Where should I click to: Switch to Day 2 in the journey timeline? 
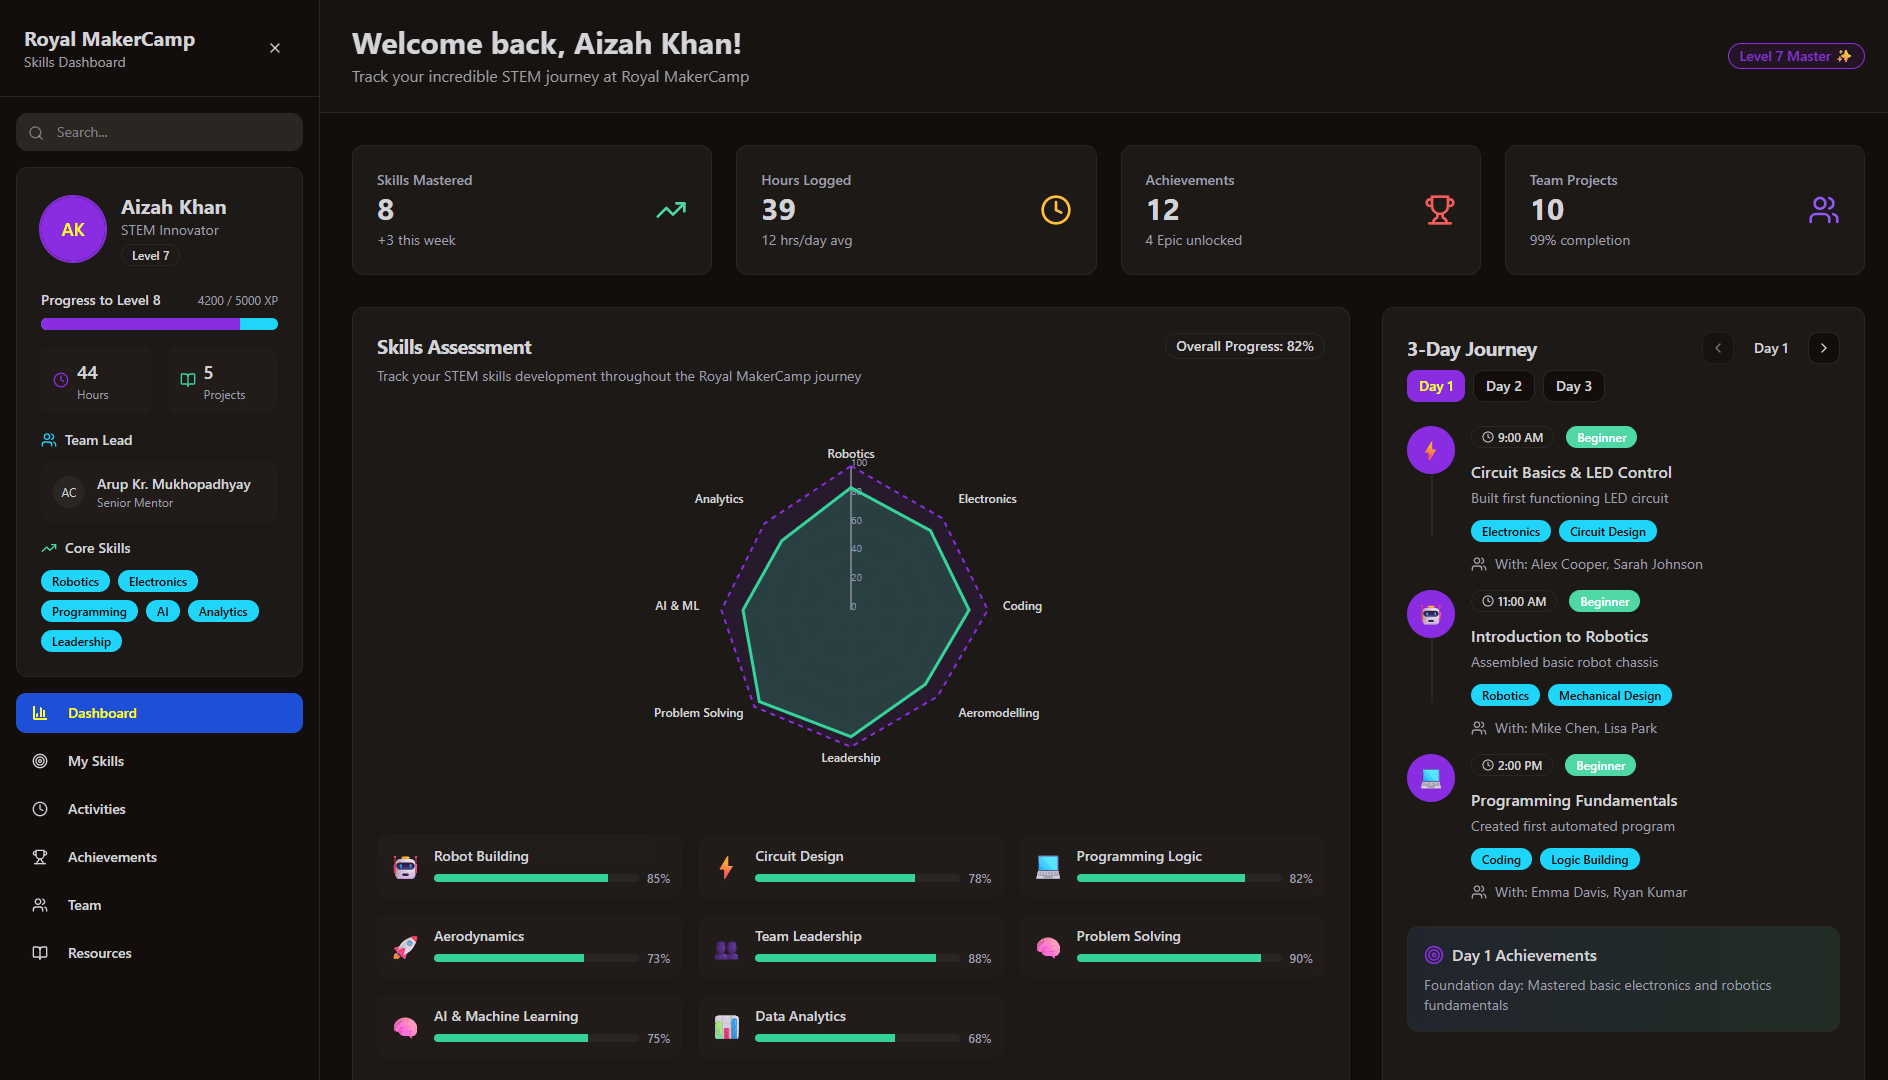point(1503,386)
